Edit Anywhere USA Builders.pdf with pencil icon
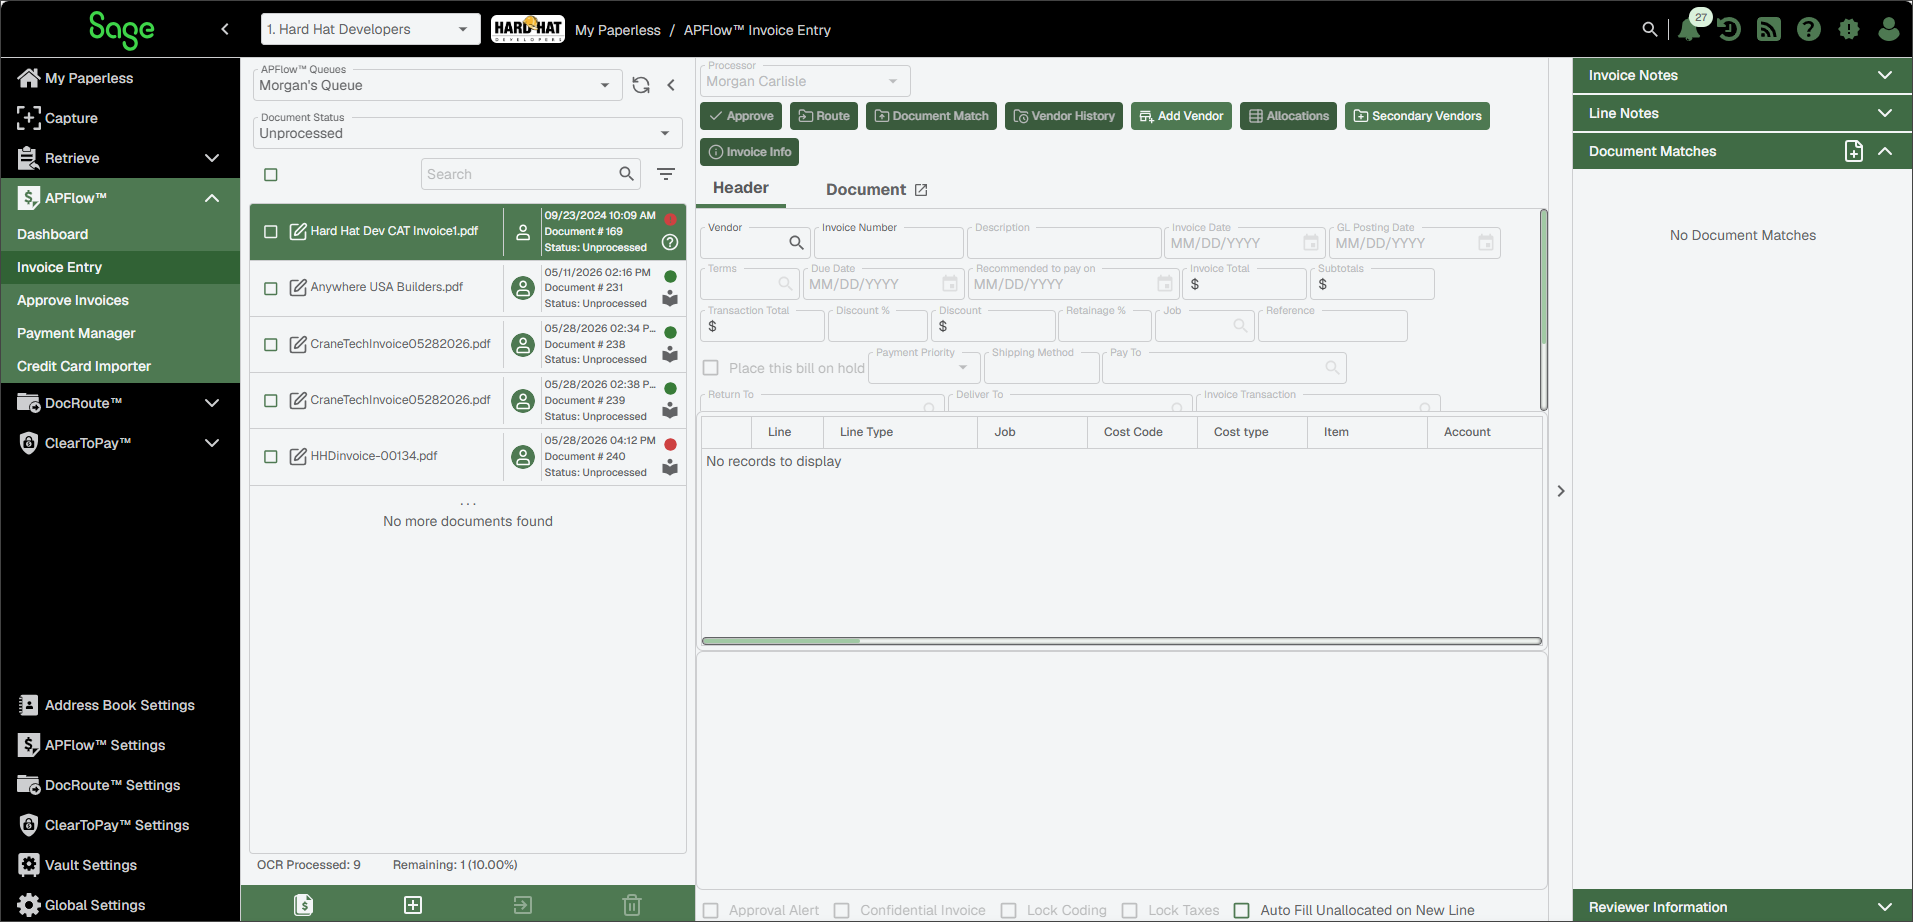This screenshot has height=922, width=1913. coord(298,288)
